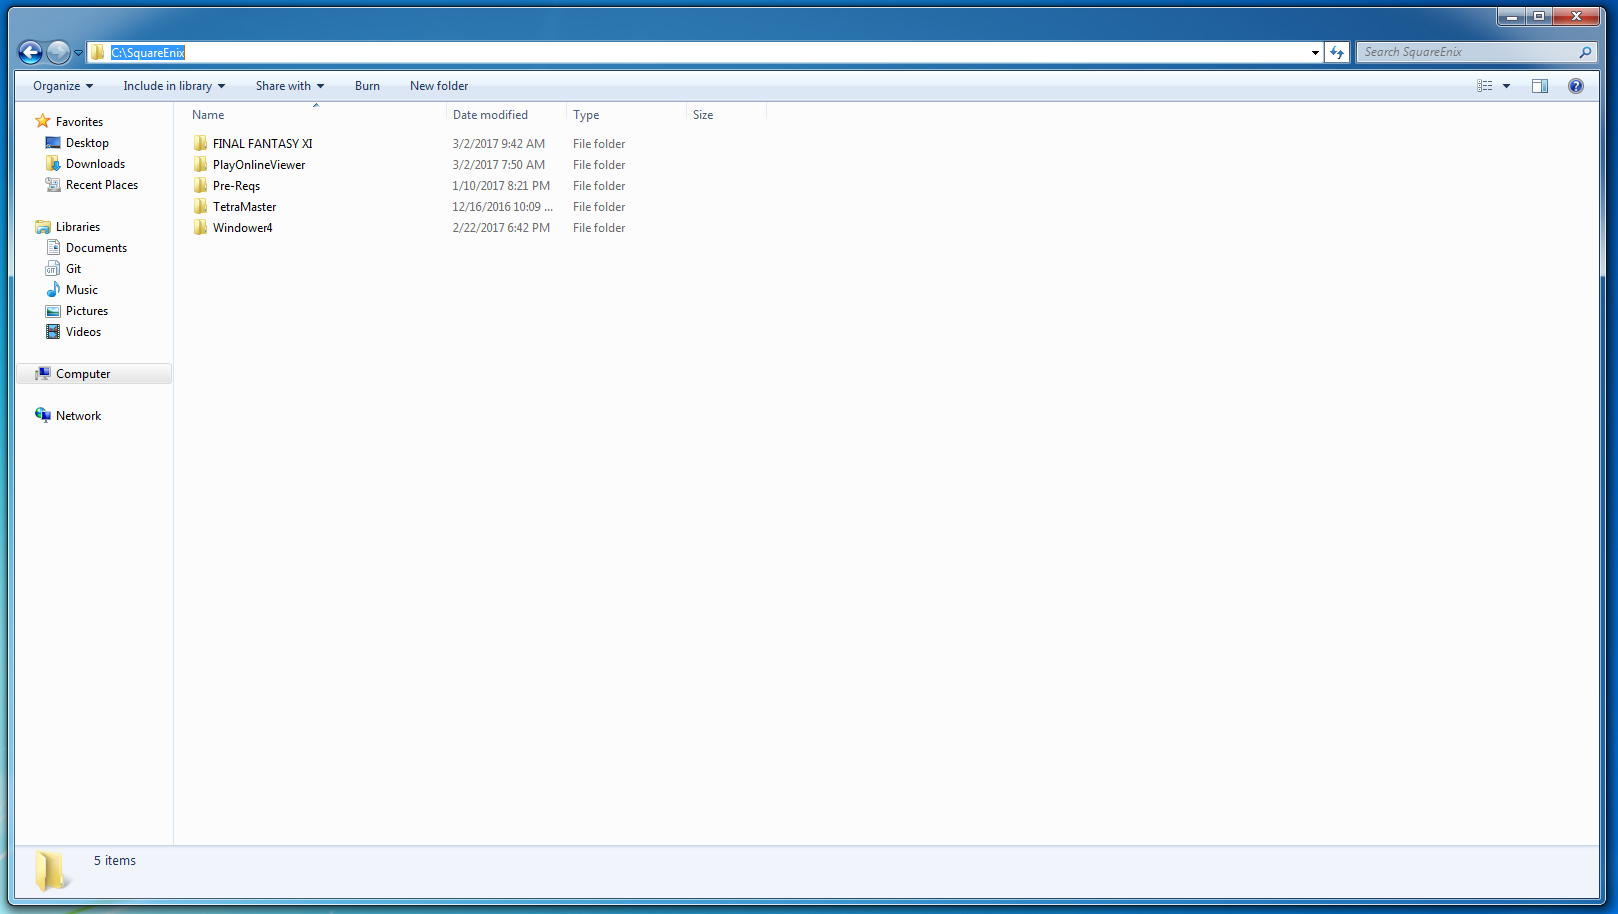Image resolution: width=1618 pixels, height=914 pixels.
Task: Open Desktop in Favorites
Action: 87,143
